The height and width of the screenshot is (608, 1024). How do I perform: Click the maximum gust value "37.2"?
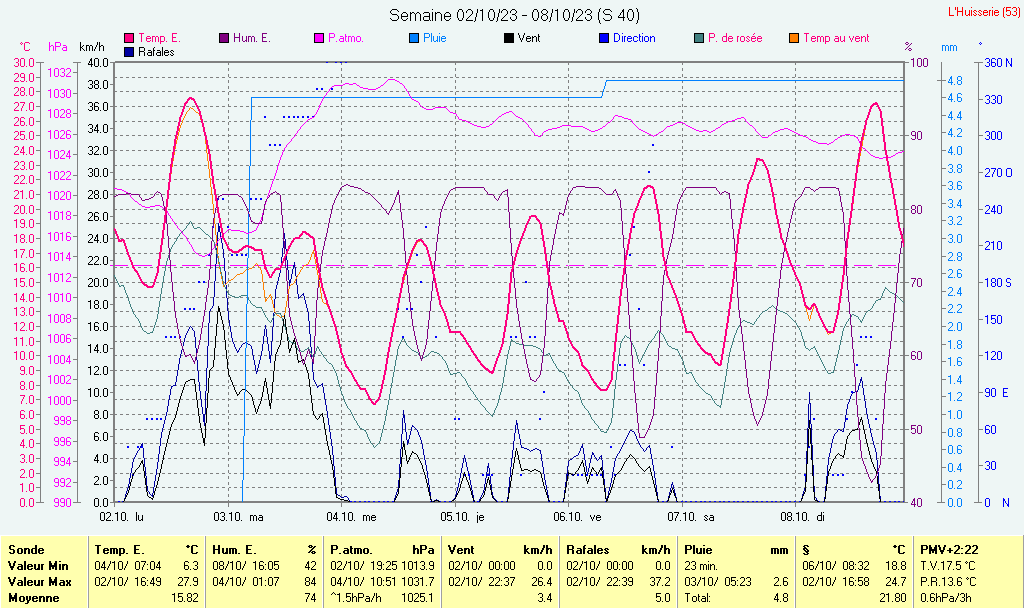coord(660,582)
